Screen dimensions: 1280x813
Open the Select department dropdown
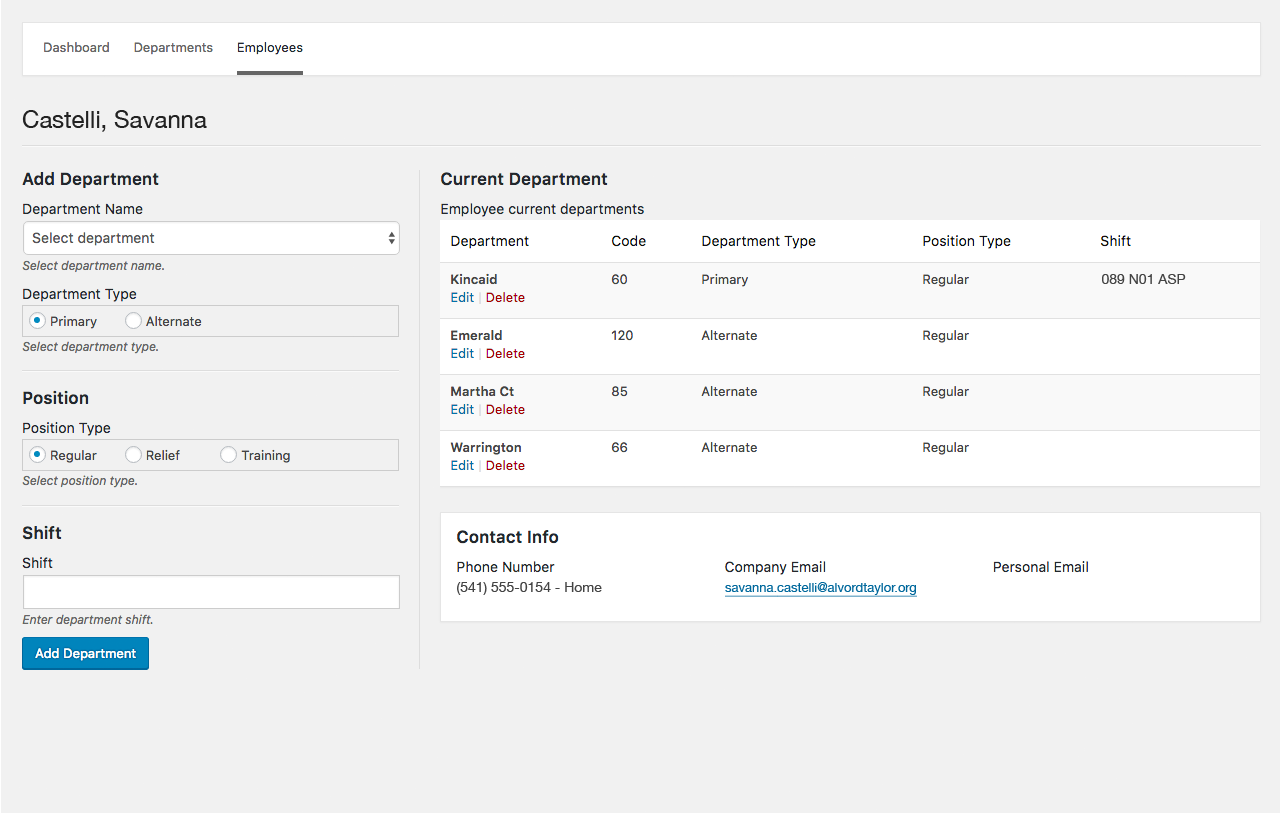211,238
